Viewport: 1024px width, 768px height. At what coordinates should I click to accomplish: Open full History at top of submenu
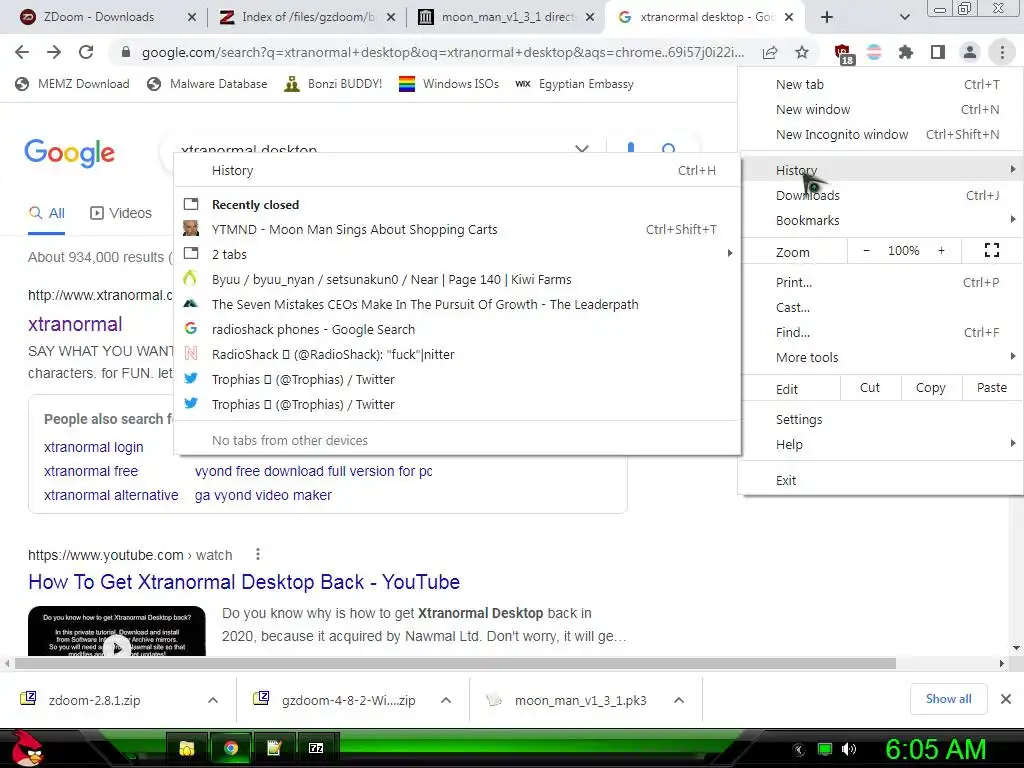point(457,170)
